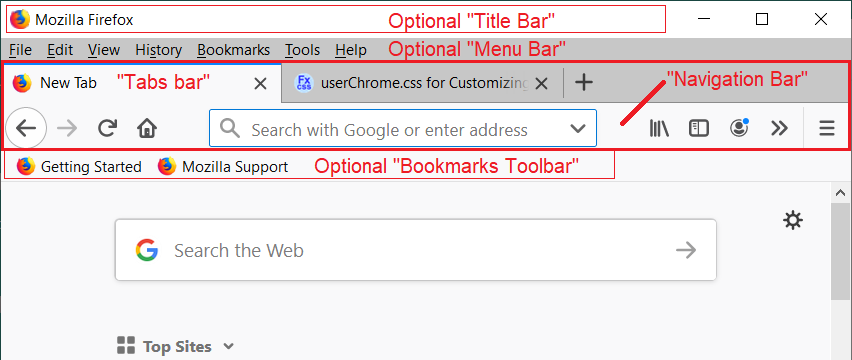Close the New Tab tab
Screen dimensions: 852x360
pyautogui.click(x=260, y=83)
